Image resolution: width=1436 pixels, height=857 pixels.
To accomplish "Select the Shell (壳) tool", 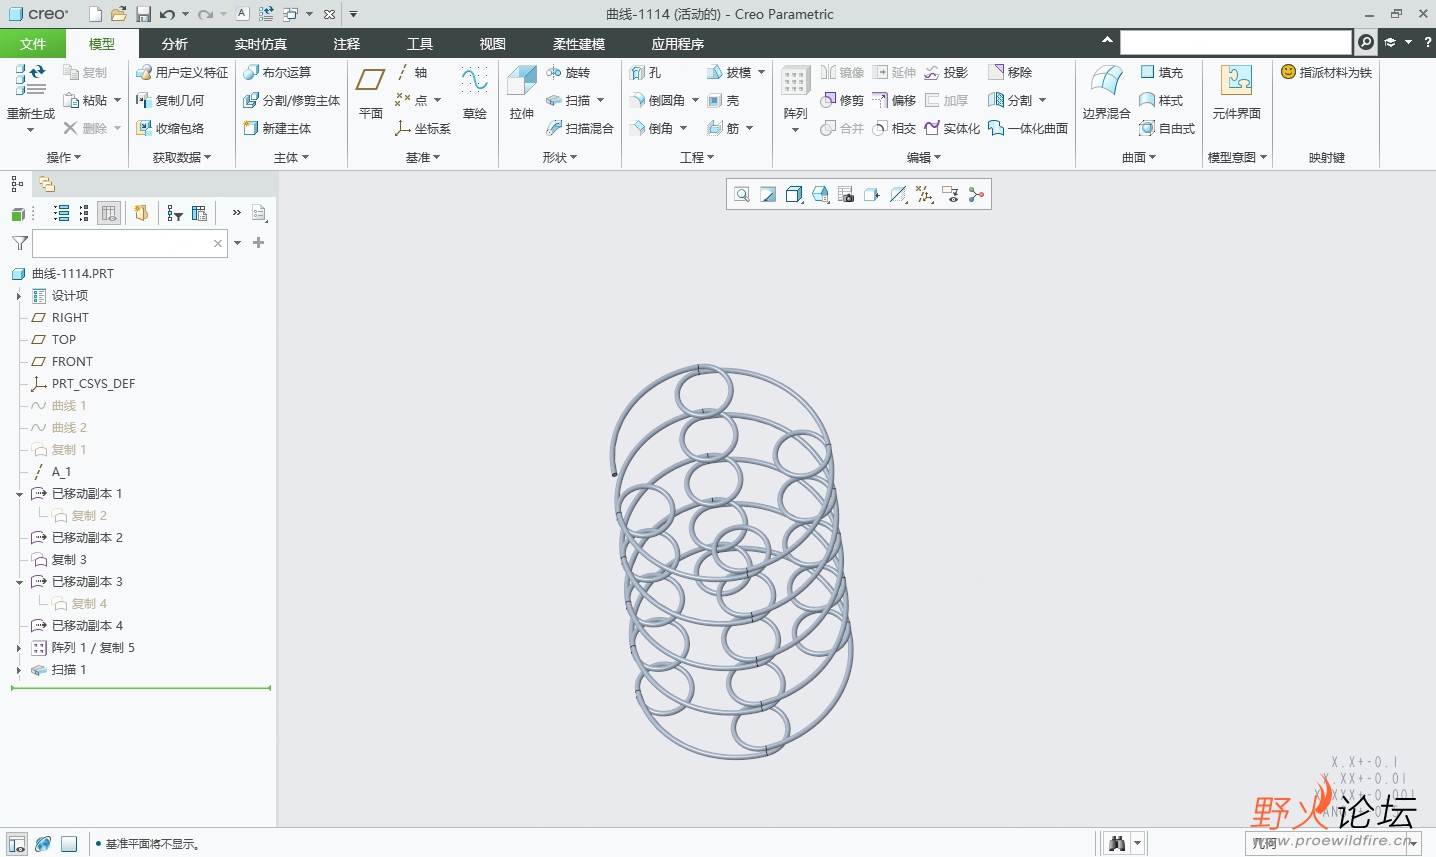I will tap(723, 100).
